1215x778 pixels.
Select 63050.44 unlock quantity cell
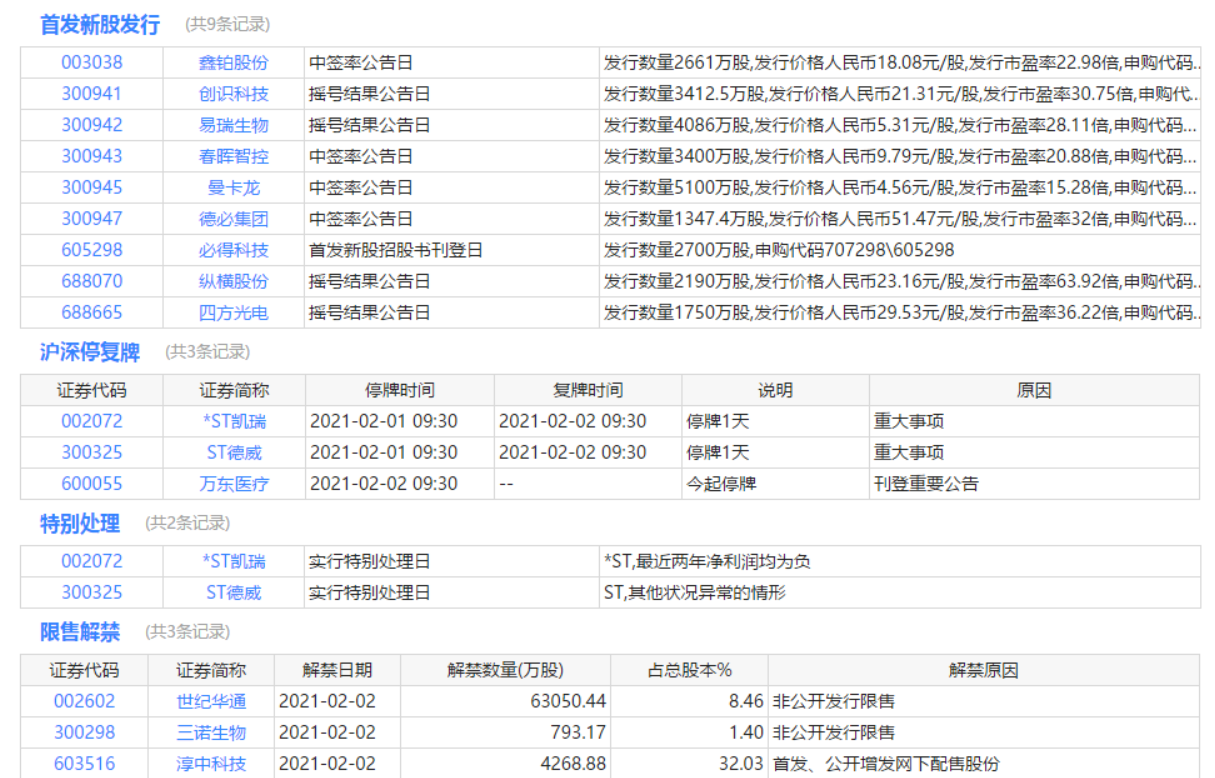coord(505,701)
